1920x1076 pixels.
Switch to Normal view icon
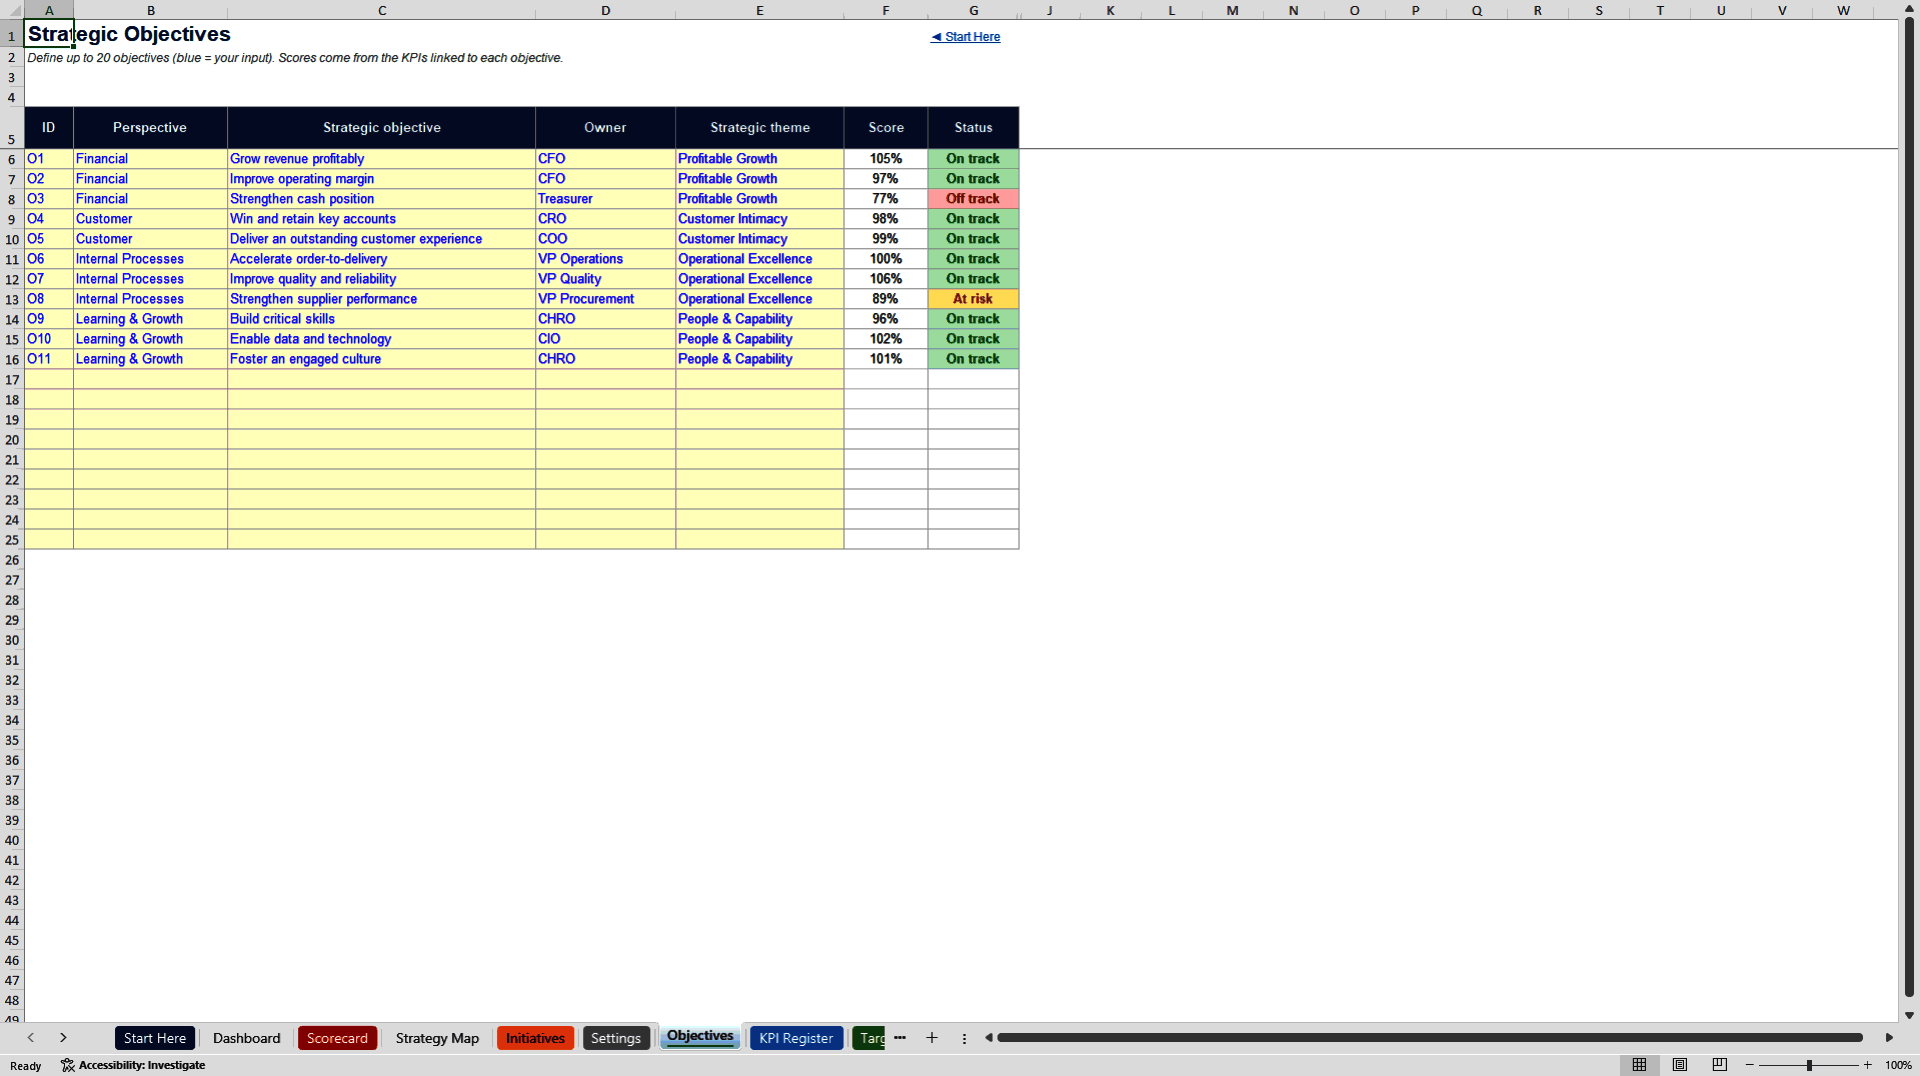pos(1639,1065)
